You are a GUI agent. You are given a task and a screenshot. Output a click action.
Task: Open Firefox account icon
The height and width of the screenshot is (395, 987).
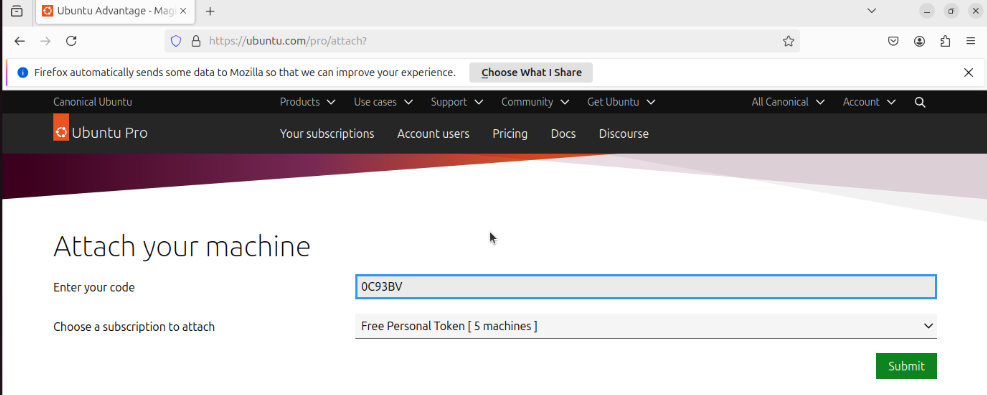click(x=920, y=41)
